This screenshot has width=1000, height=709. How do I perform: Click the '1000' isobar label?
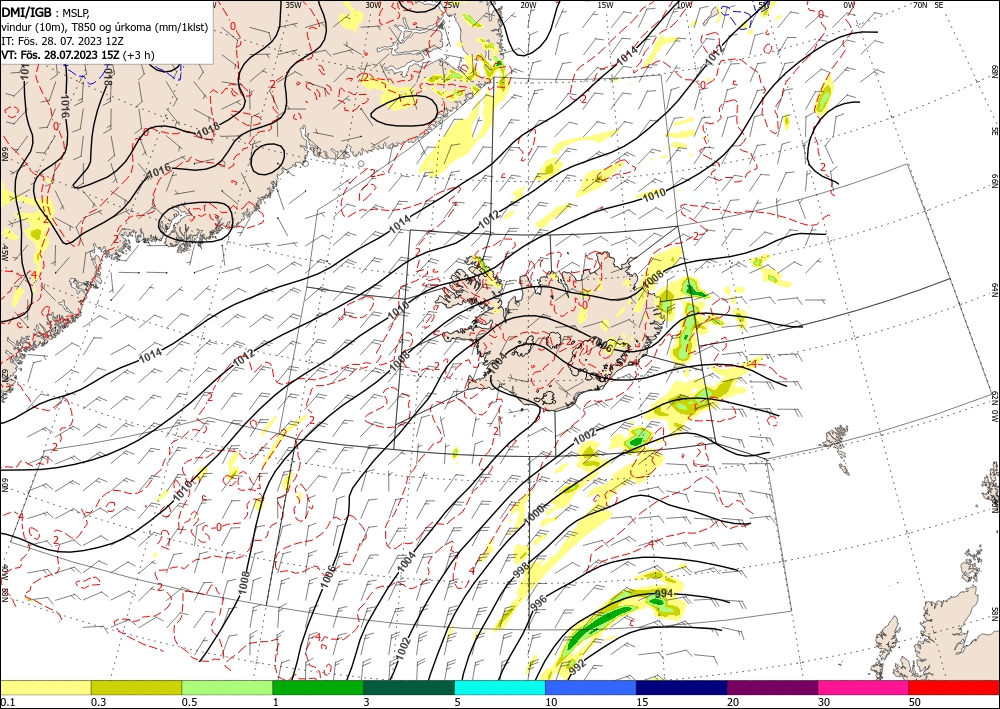[535, 513]
